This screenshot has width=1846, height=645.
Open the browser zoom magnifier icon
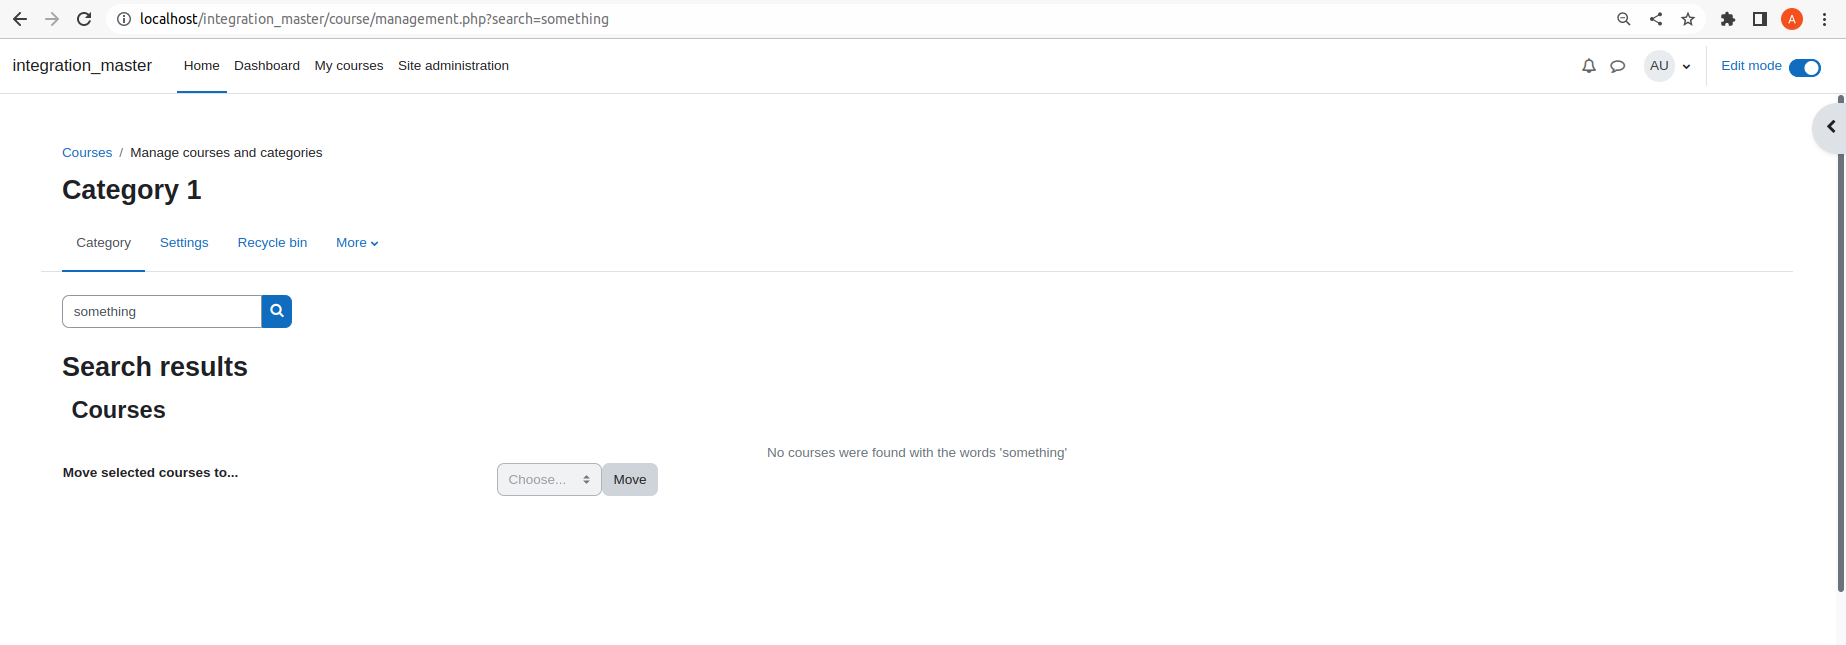tap(1624, 19)
